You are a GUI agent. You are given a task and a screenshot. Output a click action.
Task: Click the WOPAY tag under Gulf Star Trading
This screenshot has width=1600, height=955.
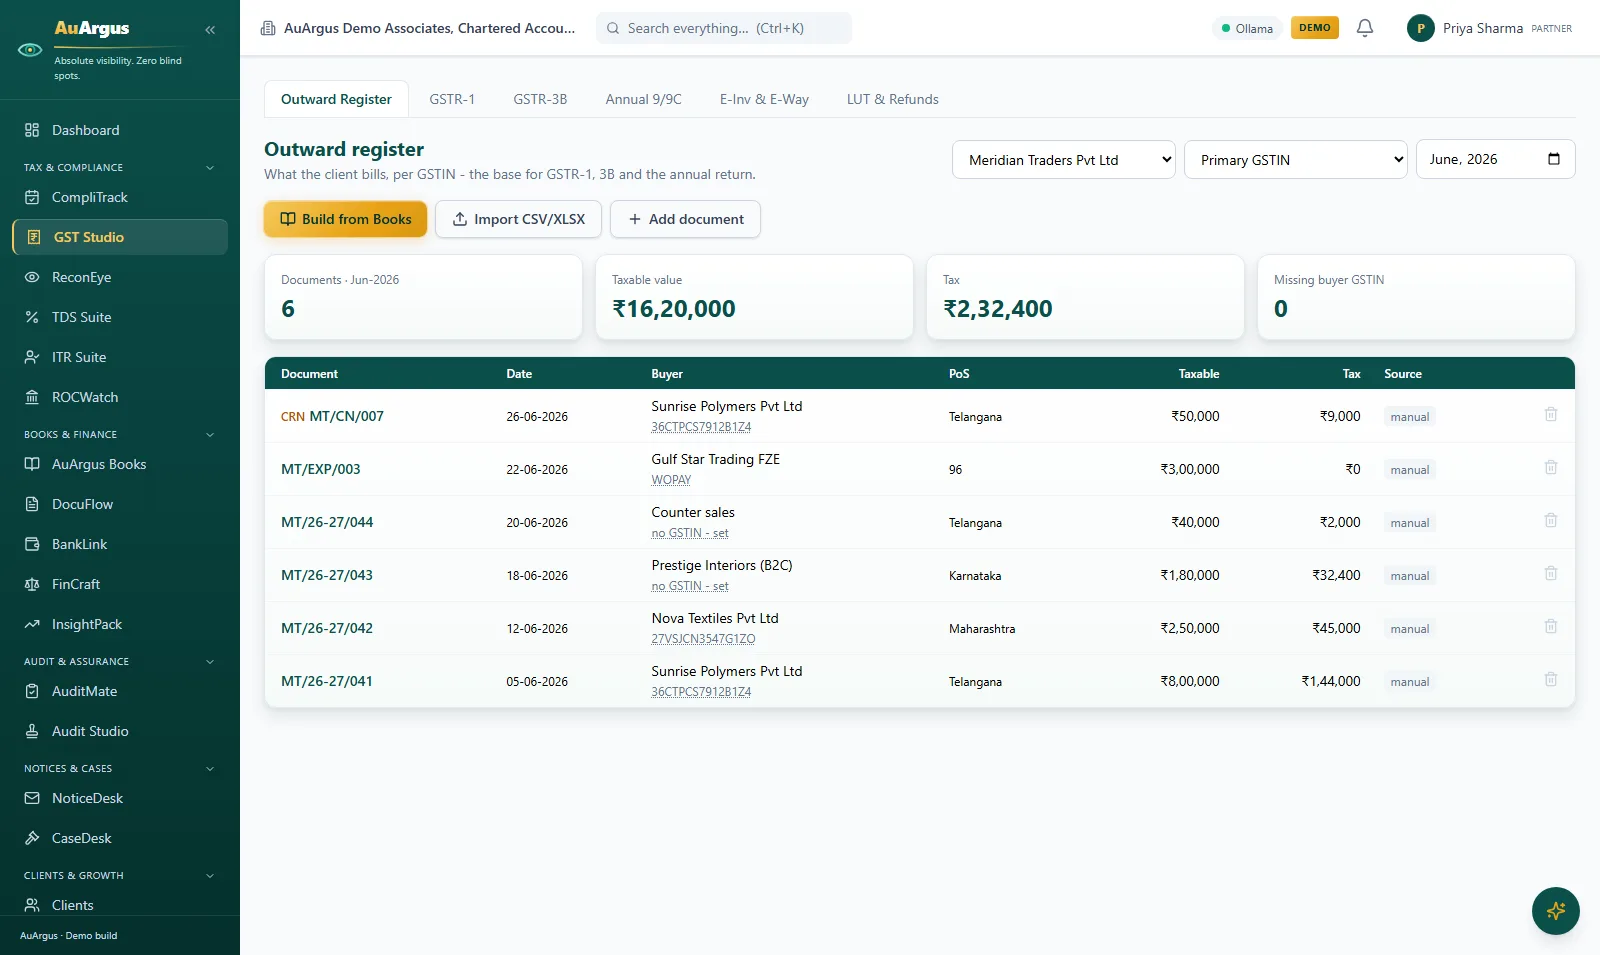(671, 480)
